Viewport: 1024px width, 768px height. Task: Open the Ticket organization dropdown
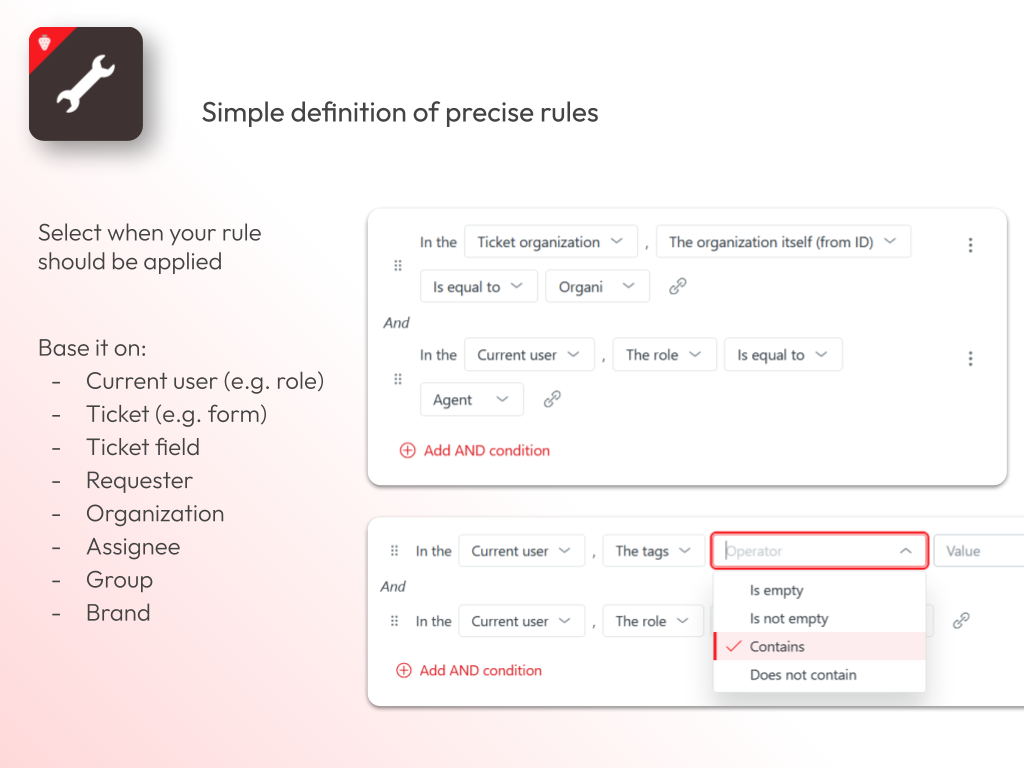click(x=550, y=242)
